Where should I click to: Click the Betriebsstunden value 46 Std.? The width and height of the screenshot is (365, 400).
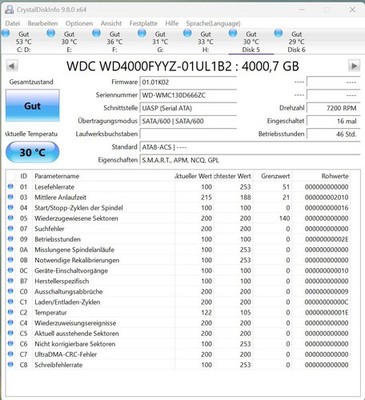click(333, 134)
